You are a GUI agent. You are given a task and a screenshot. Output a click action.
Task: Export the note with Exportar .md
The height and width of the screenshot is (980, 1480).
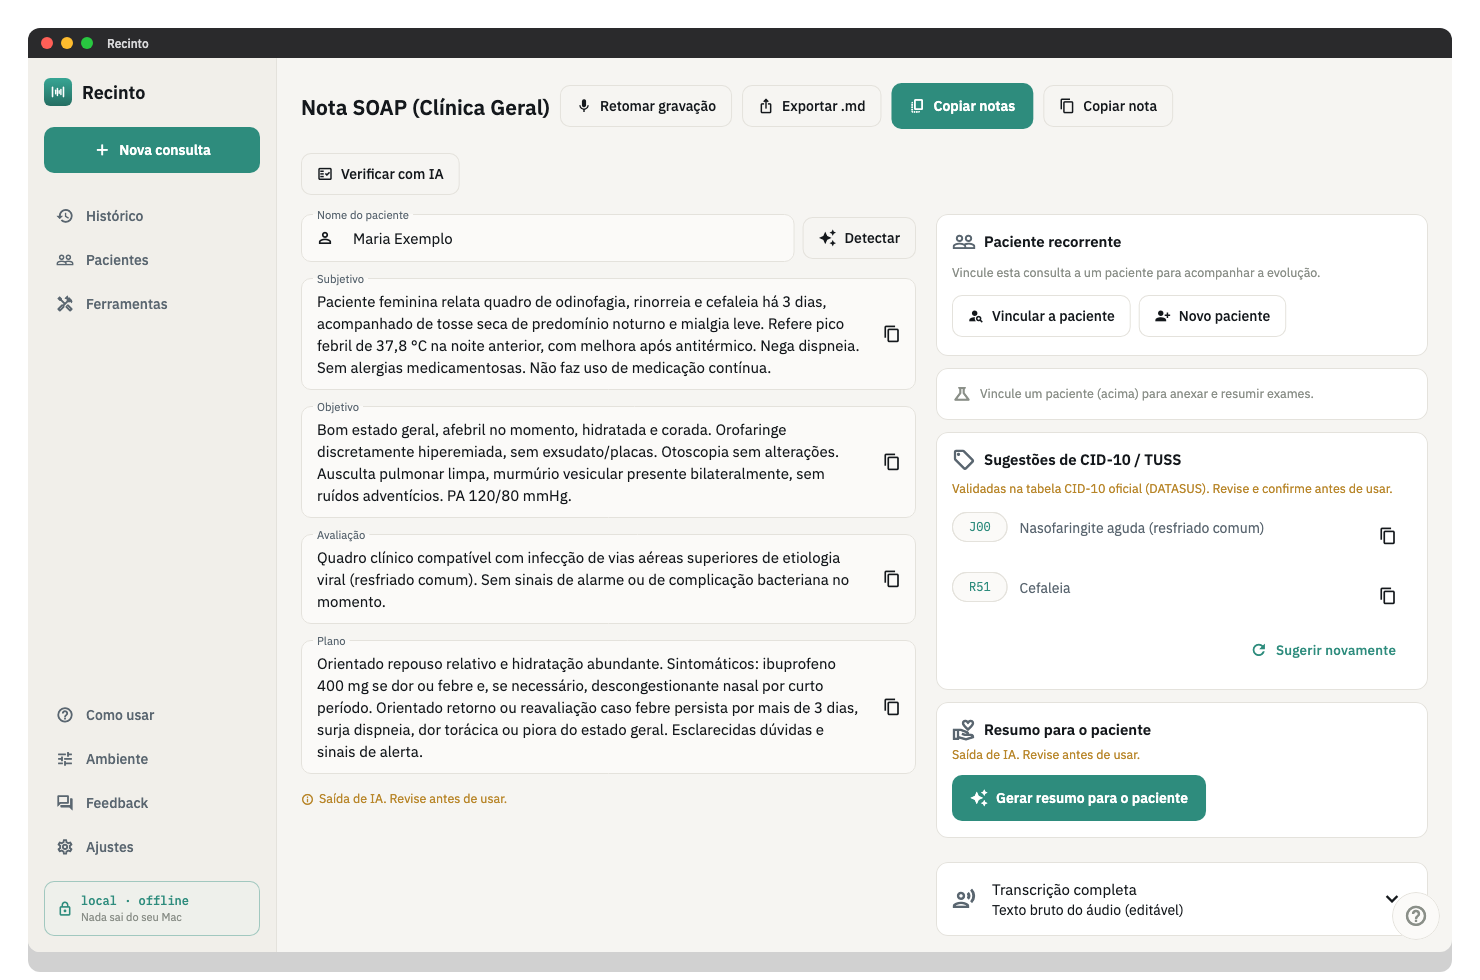tap(811, 106)
